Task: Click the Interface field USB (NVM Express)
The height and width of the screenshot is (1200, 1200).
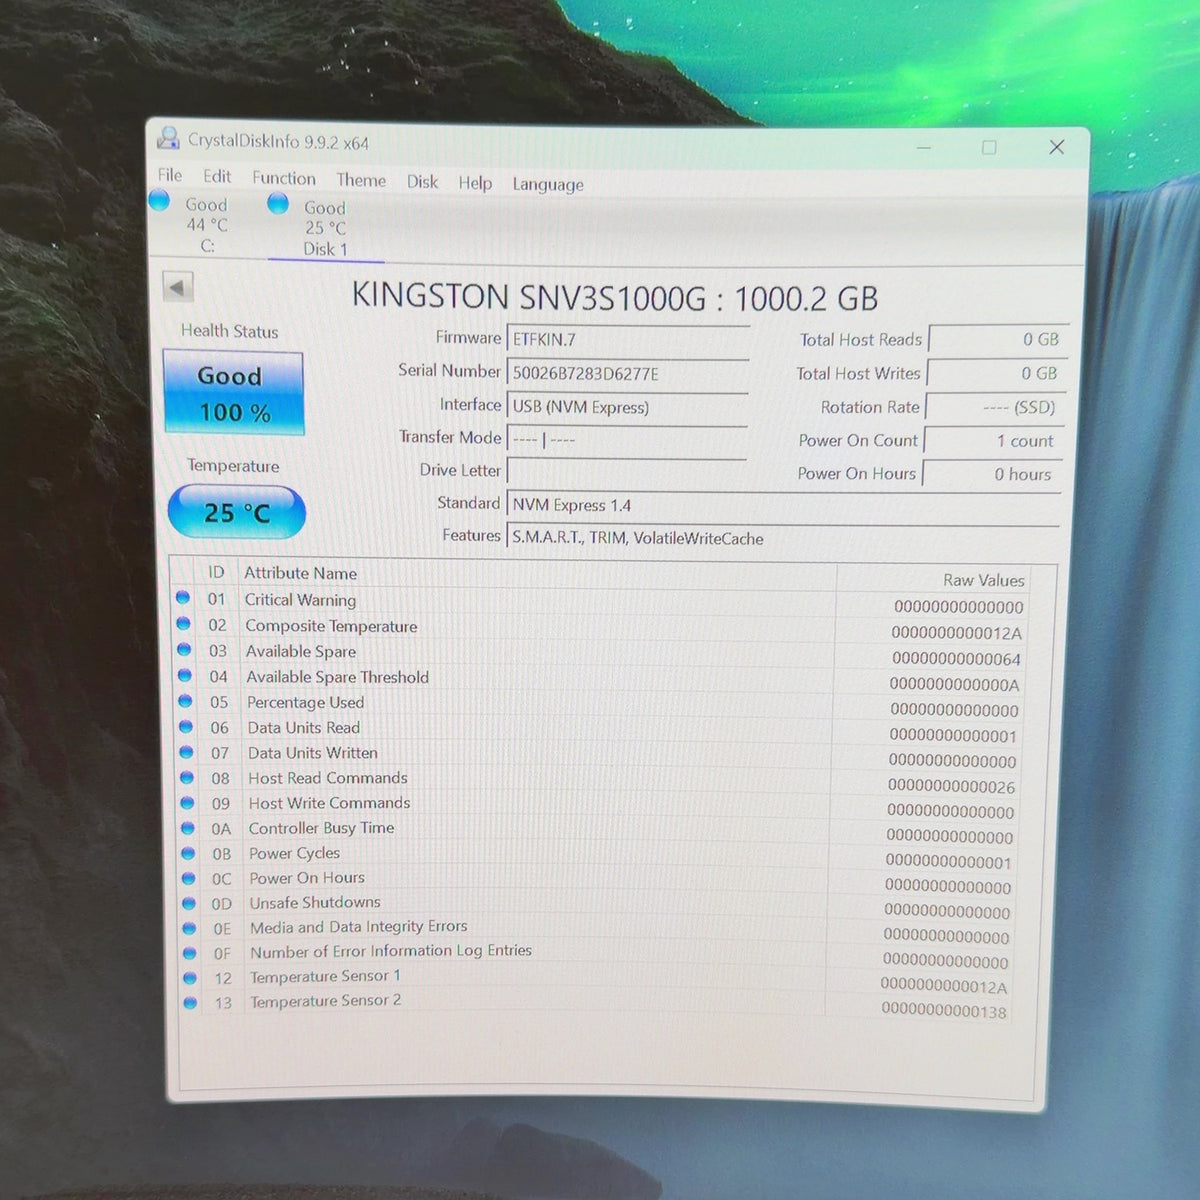Action: pyautogui.click(x=628, y=407)
